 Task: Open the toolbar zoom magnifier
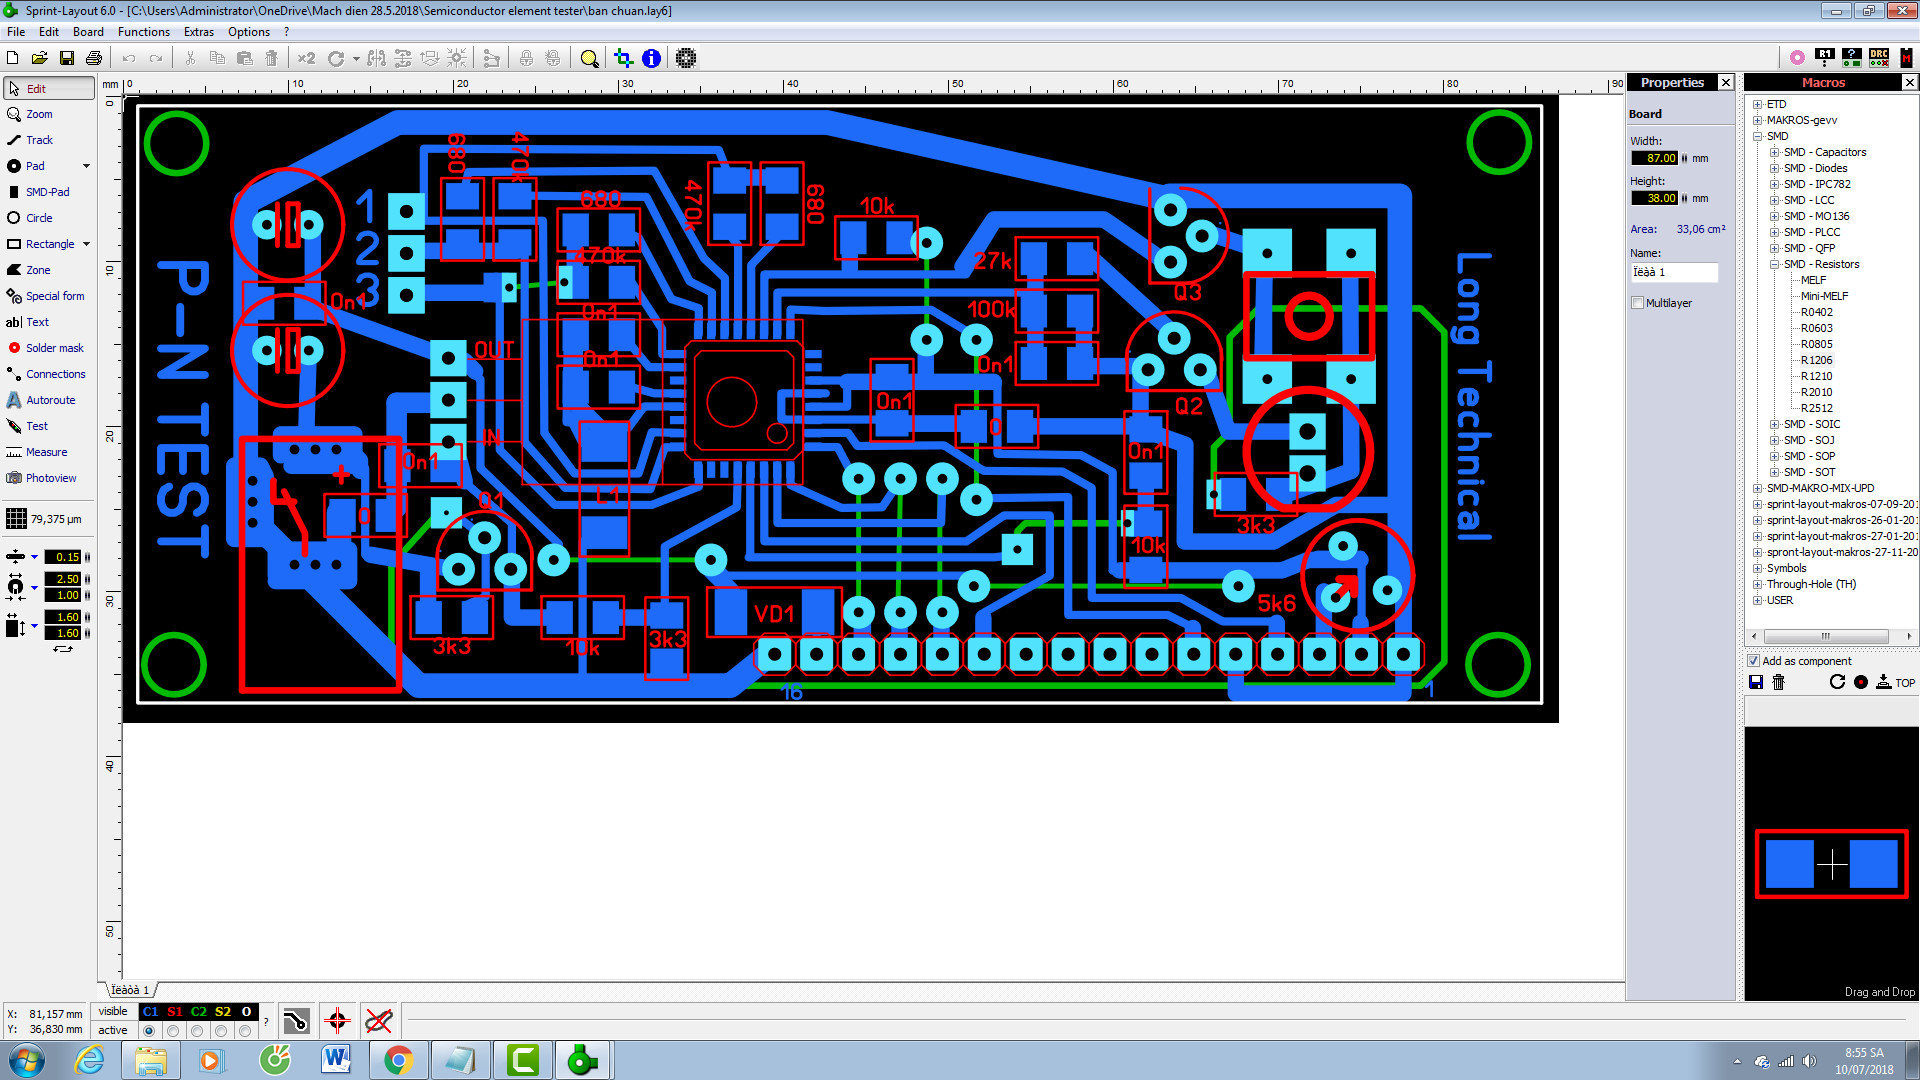(590, 58)
